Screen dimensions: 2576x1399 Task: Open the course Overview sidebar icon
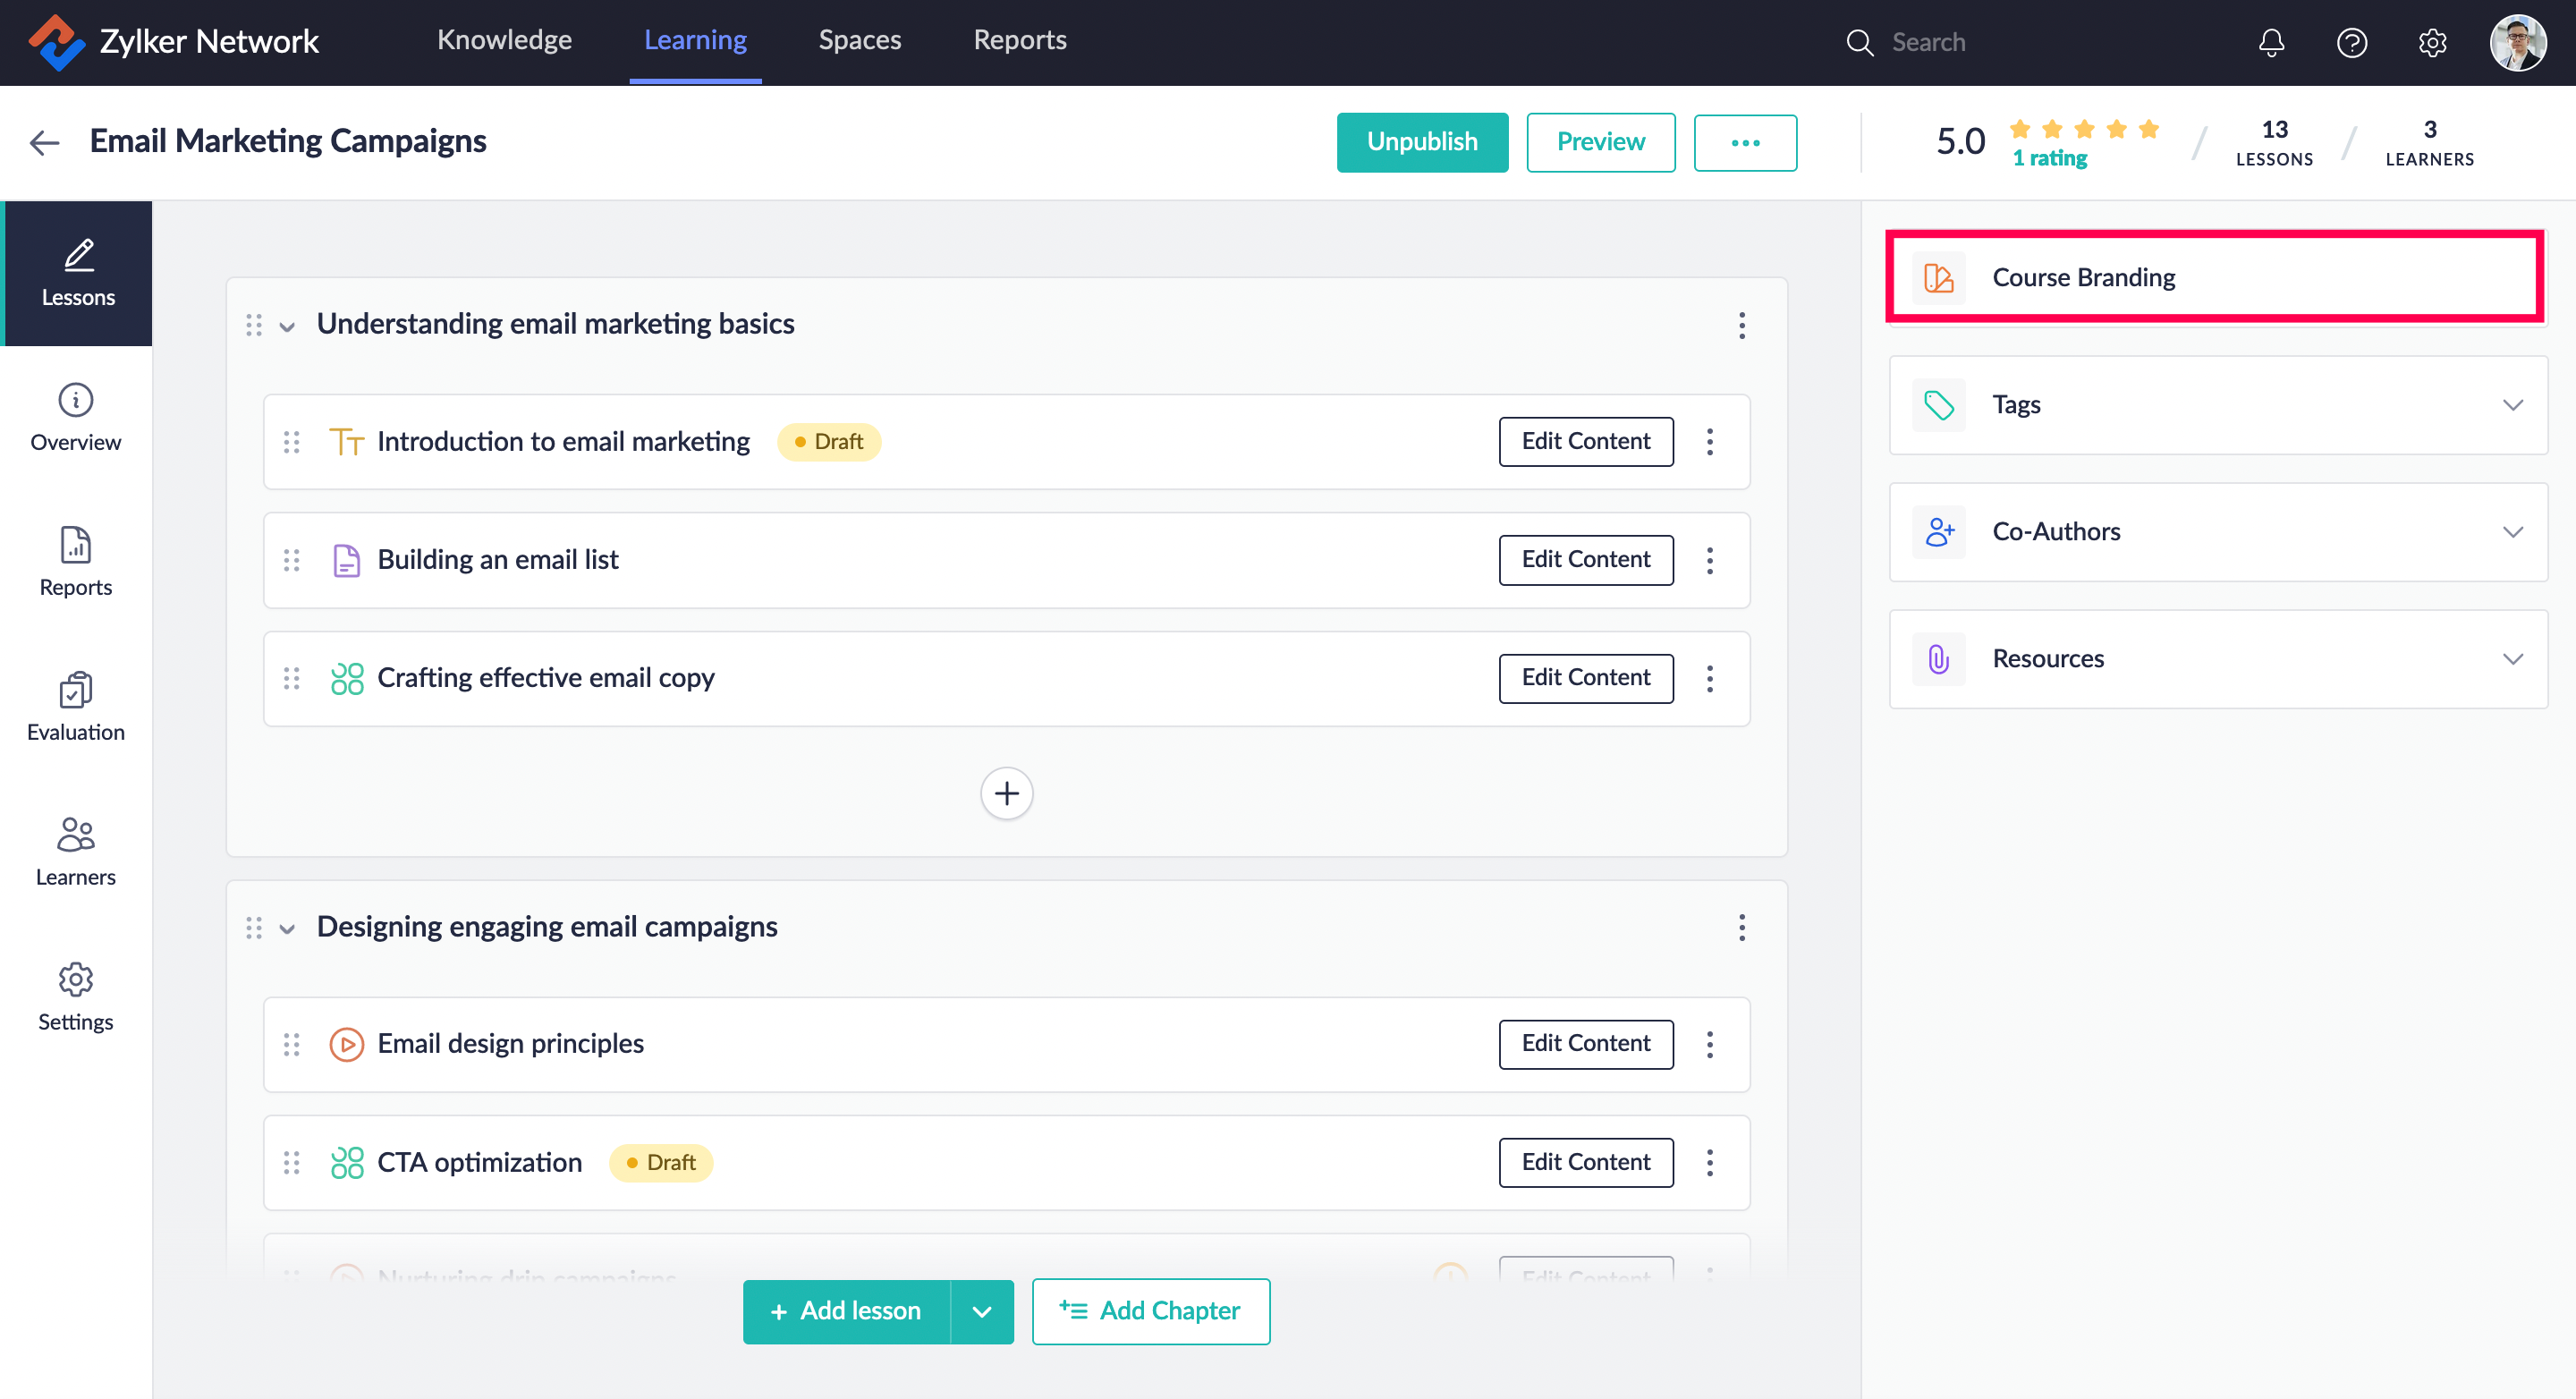click(76, 417)
